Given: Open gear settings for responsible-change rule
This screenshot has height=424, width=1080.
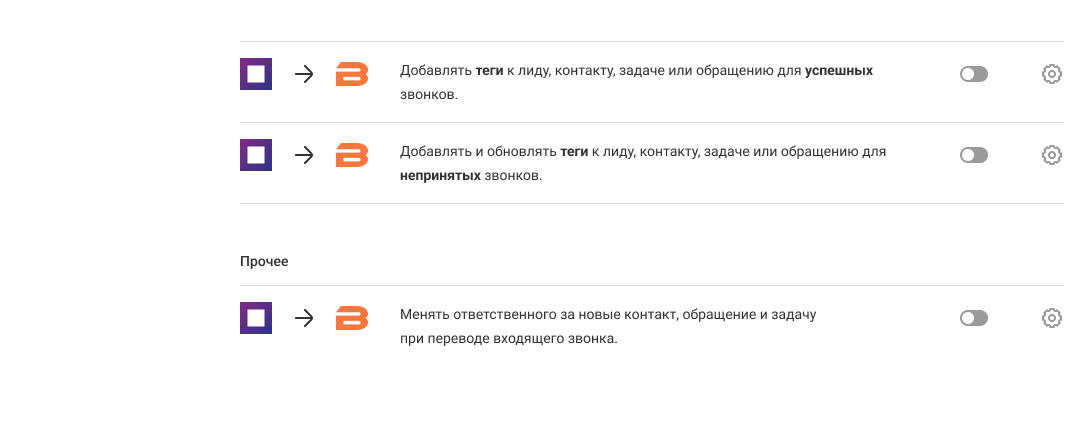Looking at the screenshot, I should pyautogui.click(x=1051, y=318).
